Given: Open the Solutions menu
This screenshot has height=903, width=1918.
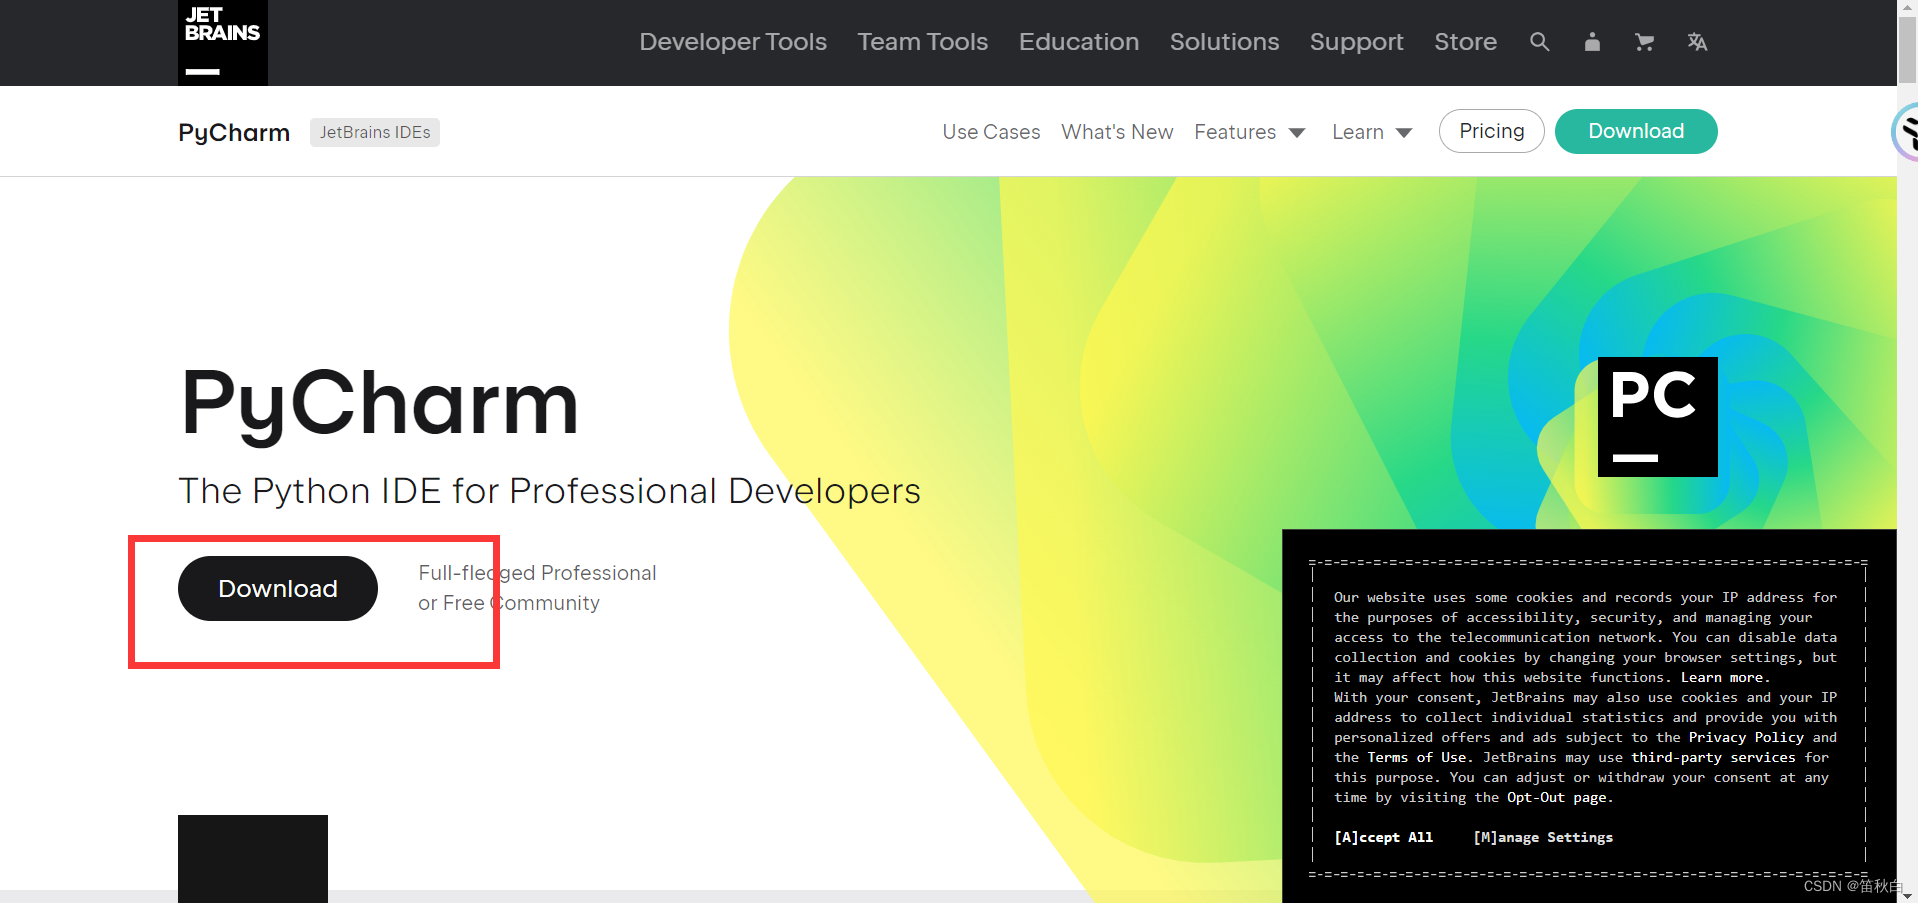Looking at the screenshot, I should [x=1224, y=42].
